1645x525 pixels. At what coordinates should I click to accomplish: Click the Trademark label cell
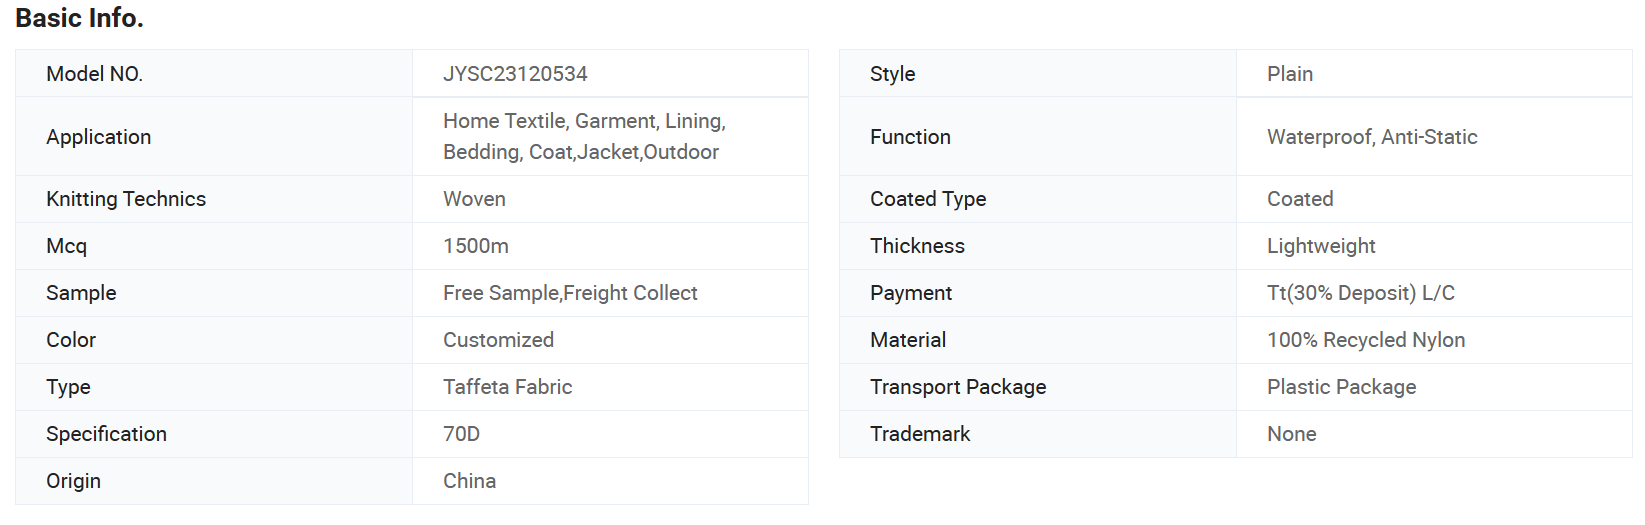(1038, 434)
